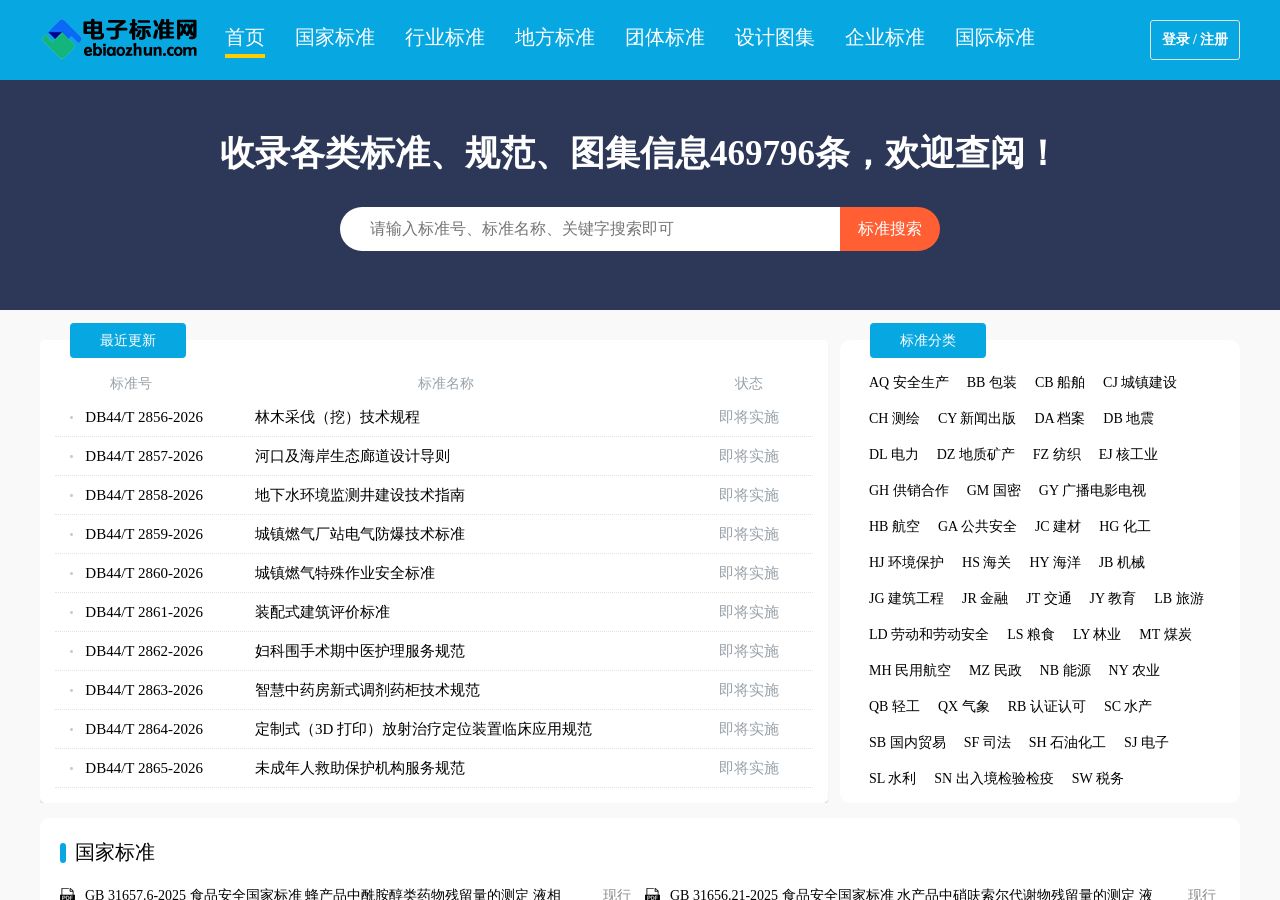
Task: Open standard DB44/T 2864-2026
Action: tap(144, 729)
